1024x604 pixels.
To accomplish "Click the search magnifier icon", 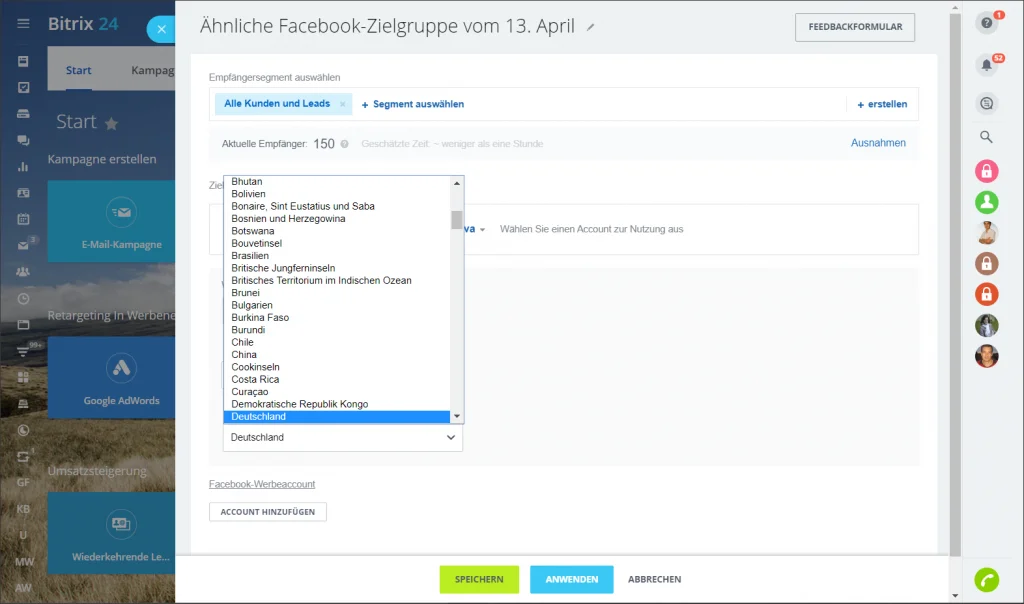I will [x=987, y=137].
